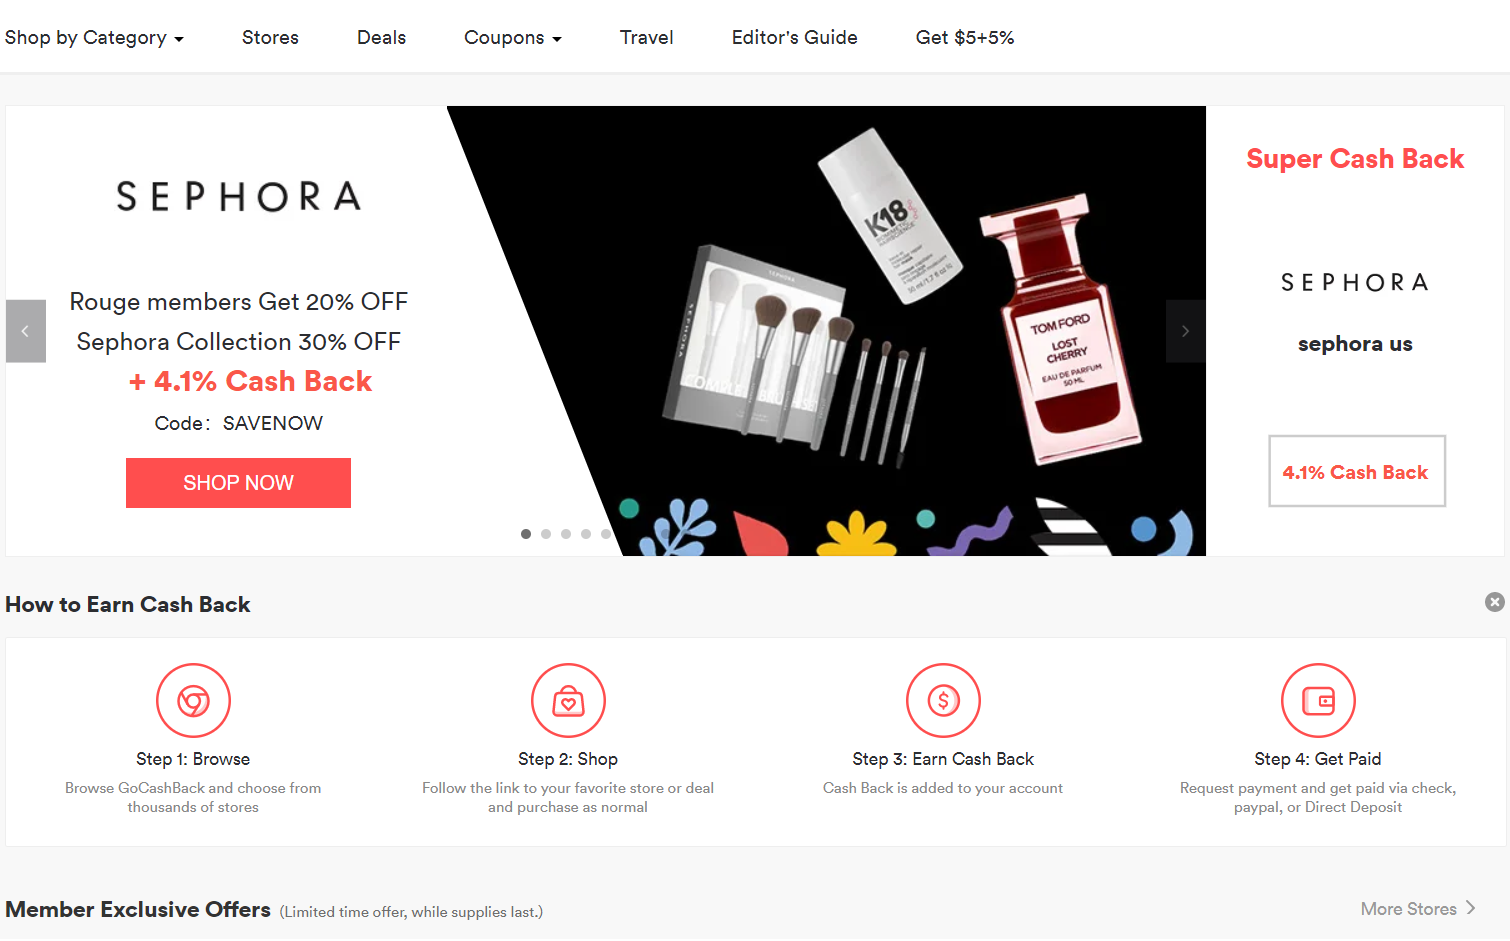Screen dimensions: 1510x941
Task: Select the fourth carousel dot indicator
Action: [x=586, y=534]
